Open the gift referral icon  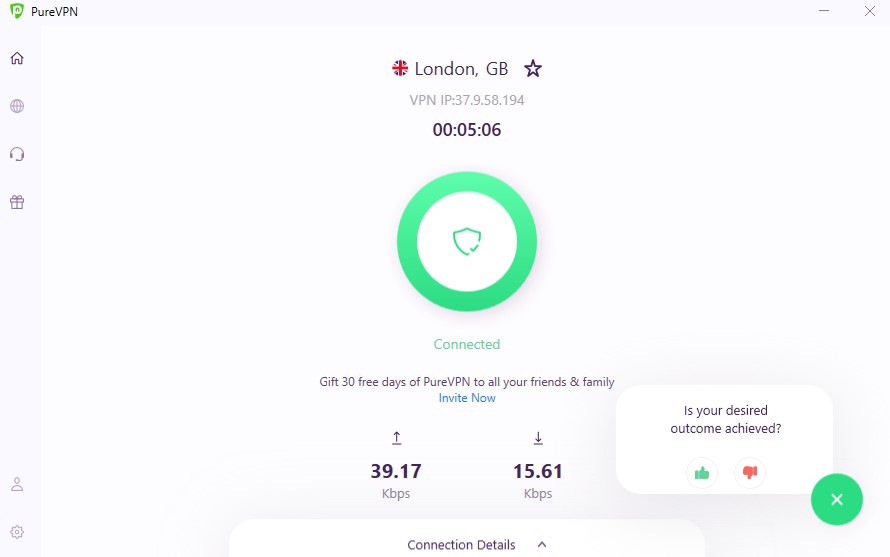click(17, 202)
